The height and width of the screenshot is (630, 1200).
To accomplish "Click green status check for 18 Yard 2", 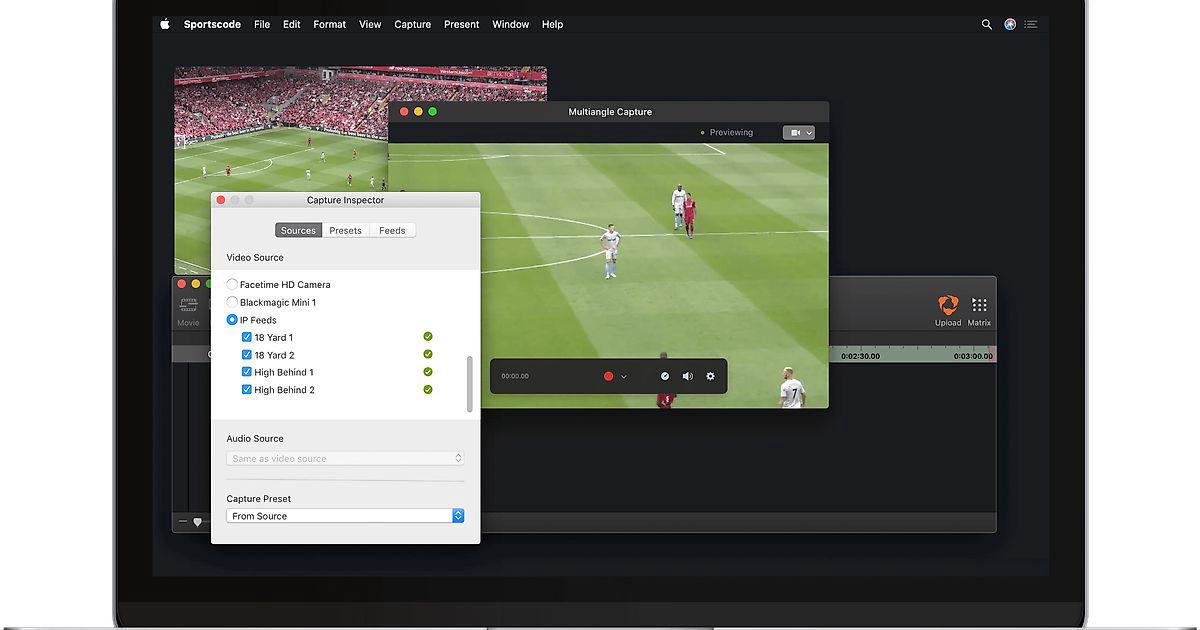I will click(x=428, y=354).
